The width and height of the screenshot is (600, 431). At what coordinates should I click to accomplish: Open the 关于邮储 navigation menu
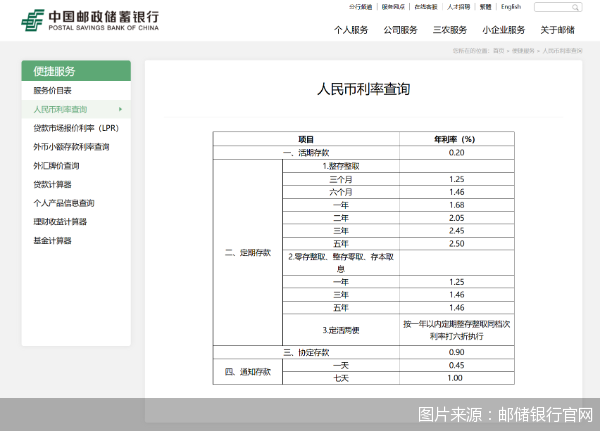click(x=558, y=30)
